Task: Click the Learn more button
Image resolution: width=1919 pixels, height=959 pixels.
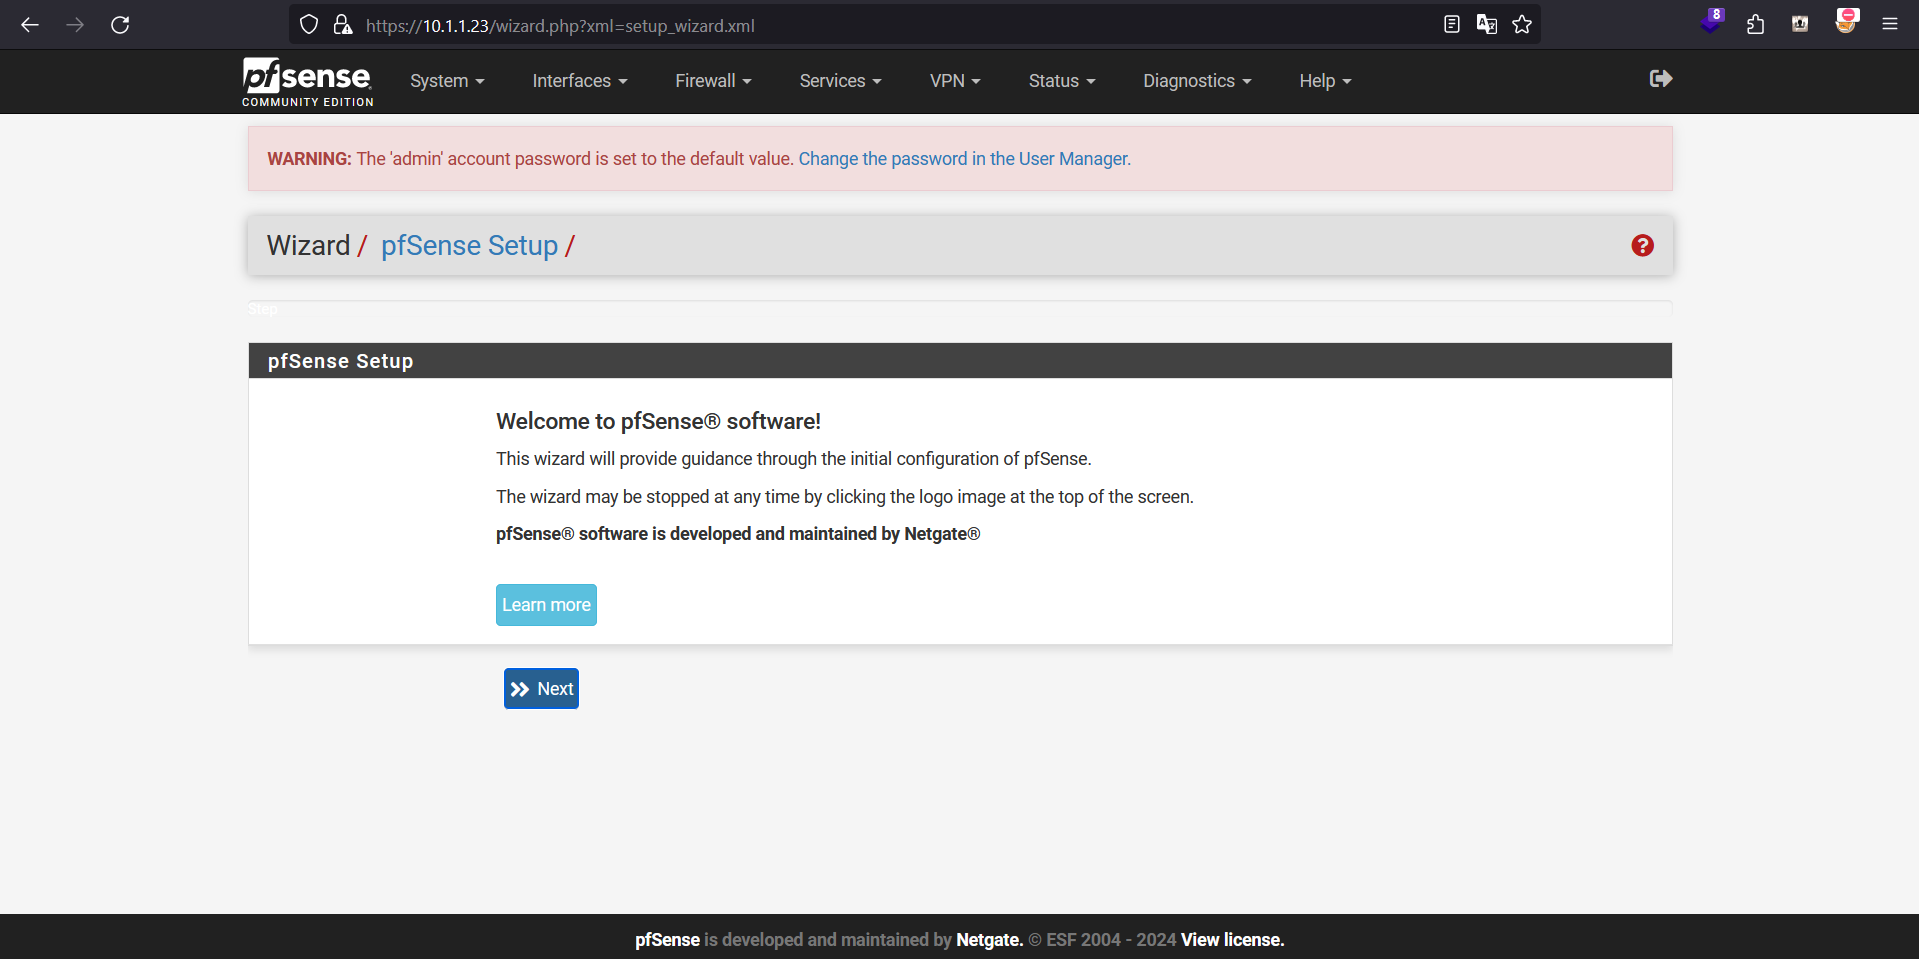Action: 546,605
